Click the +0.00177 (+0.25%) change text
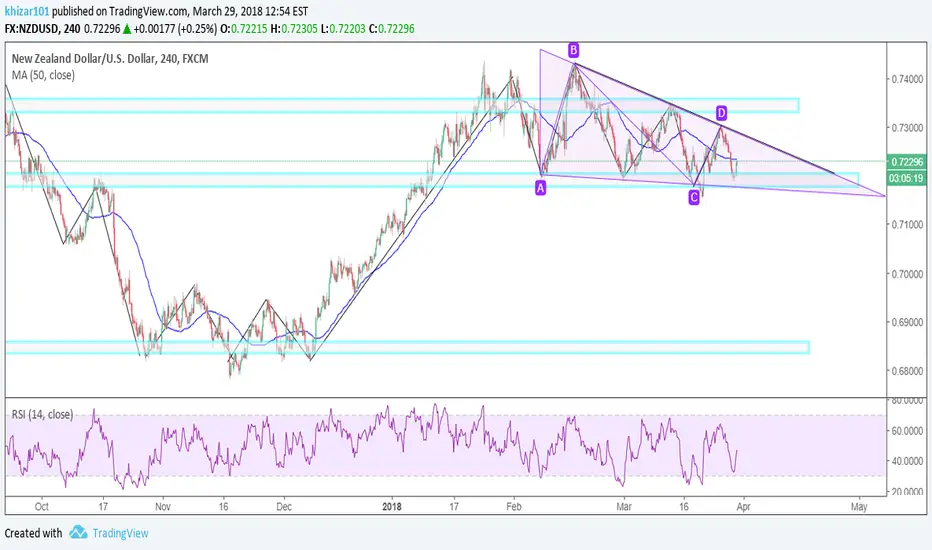The image size is (932, 550). [175, 29]
